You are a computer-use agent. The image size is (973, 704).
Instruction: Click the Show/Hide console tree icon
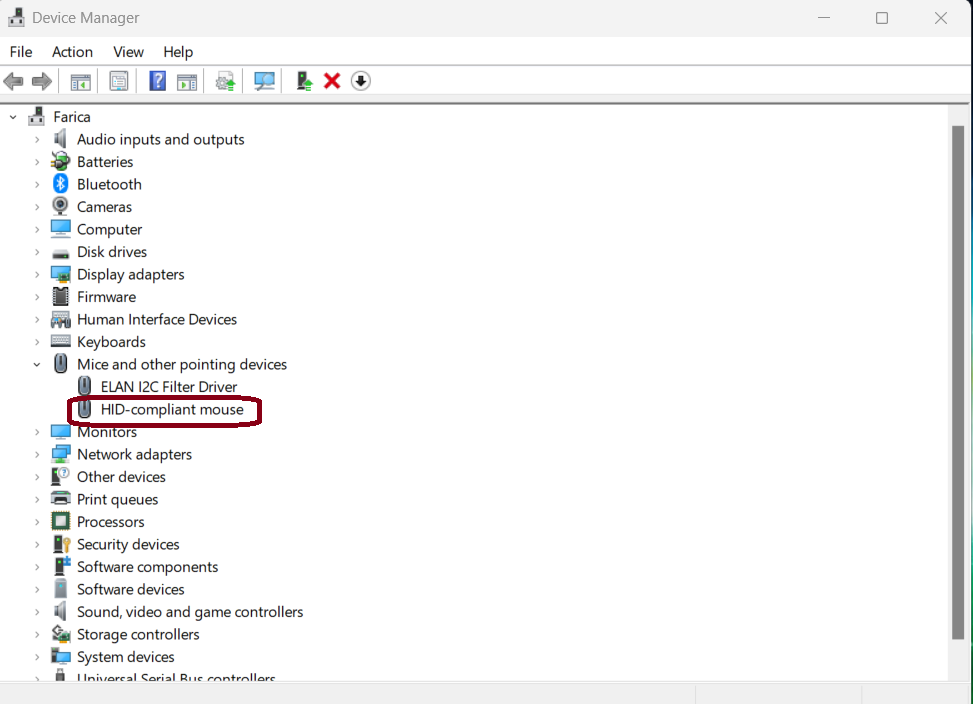(80, 81)
